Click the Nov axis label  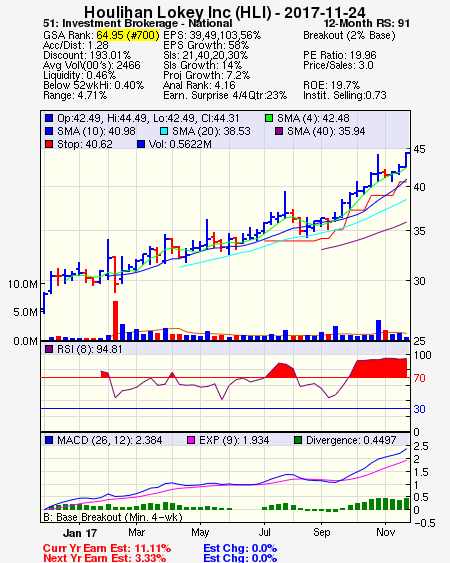pyautogui.click(x=385, y=532)
